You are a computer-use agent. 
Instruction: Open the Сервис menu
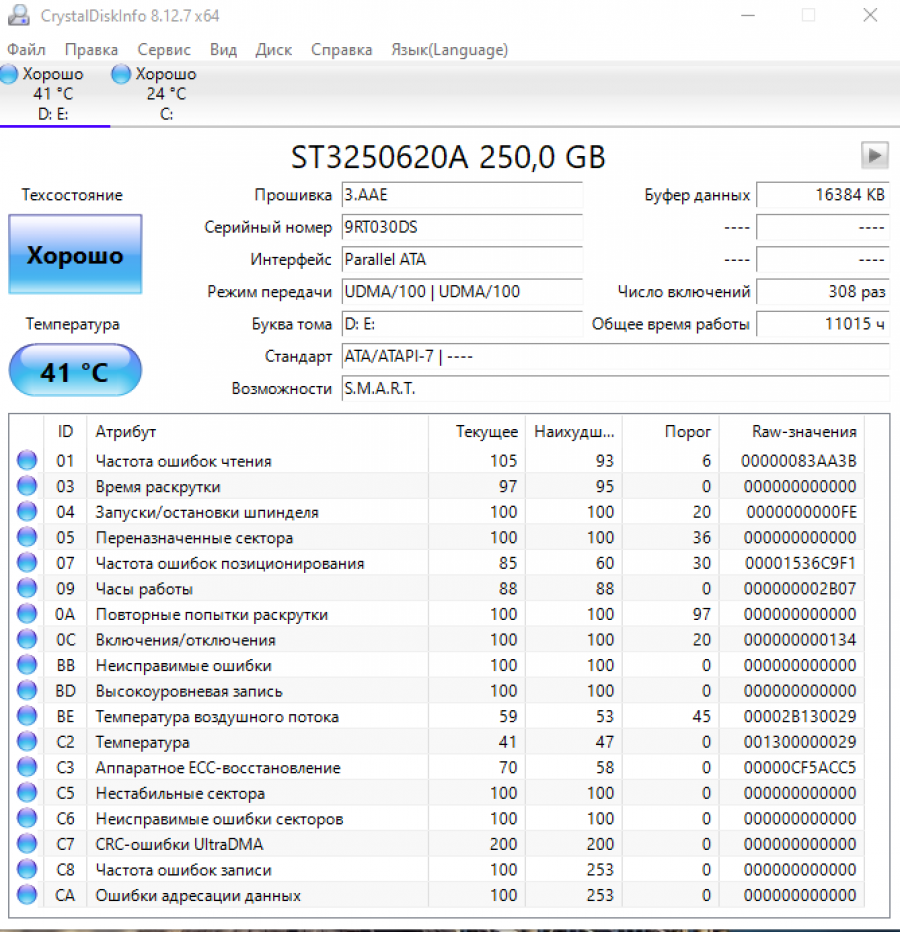click(x=164, y=50)
